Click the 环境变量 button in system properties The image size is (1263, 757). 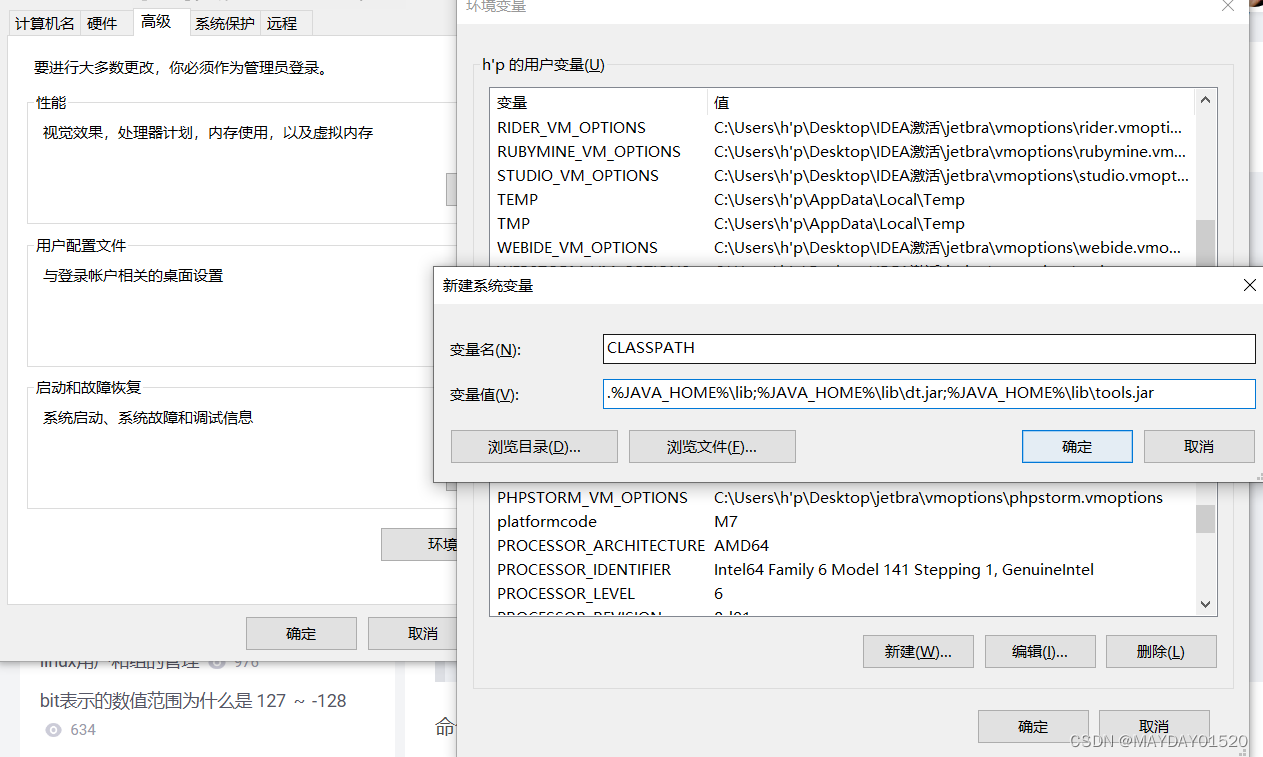pyautogui.click(x=419, y=545)
